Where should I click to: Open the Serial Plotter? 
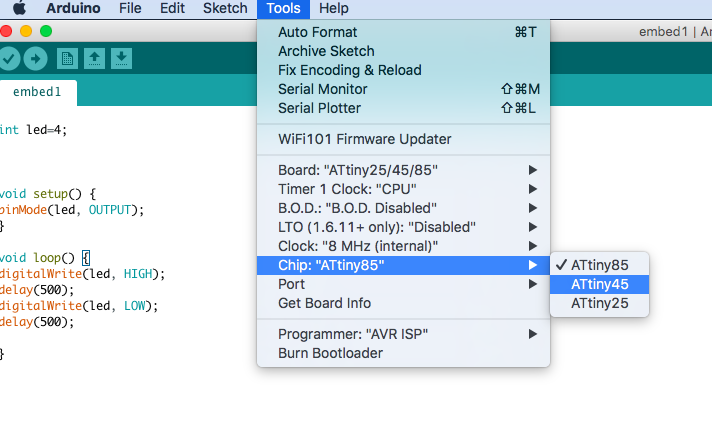tap(403, 109)
